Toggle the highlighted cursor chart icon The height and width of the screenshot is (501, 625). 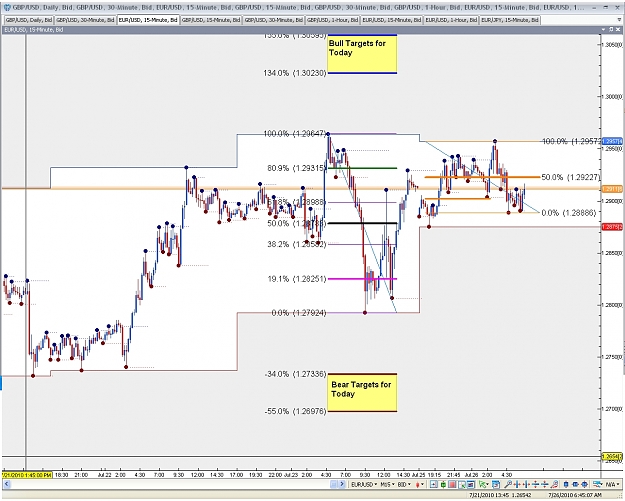(x=462, y=485)
